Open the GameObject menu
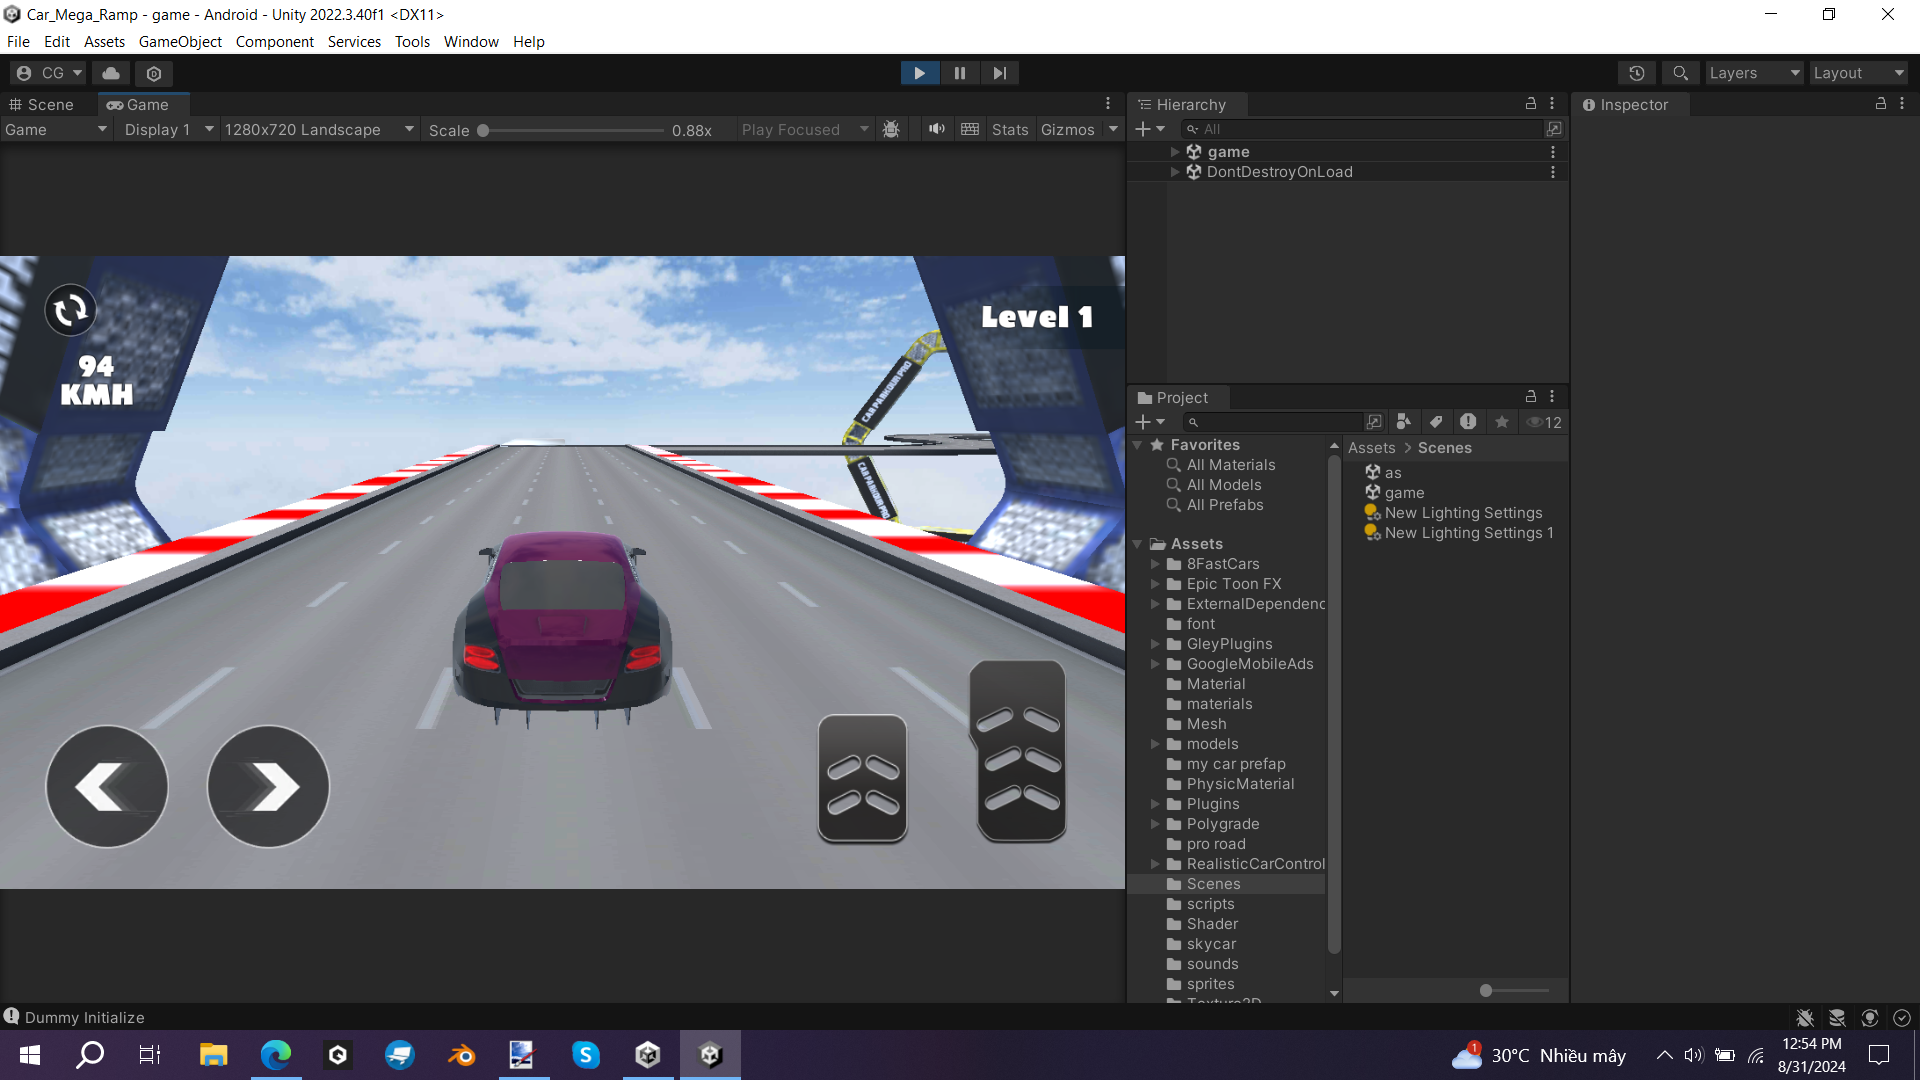This screenshot has height=1080, width=1920. tap(180, 42)
